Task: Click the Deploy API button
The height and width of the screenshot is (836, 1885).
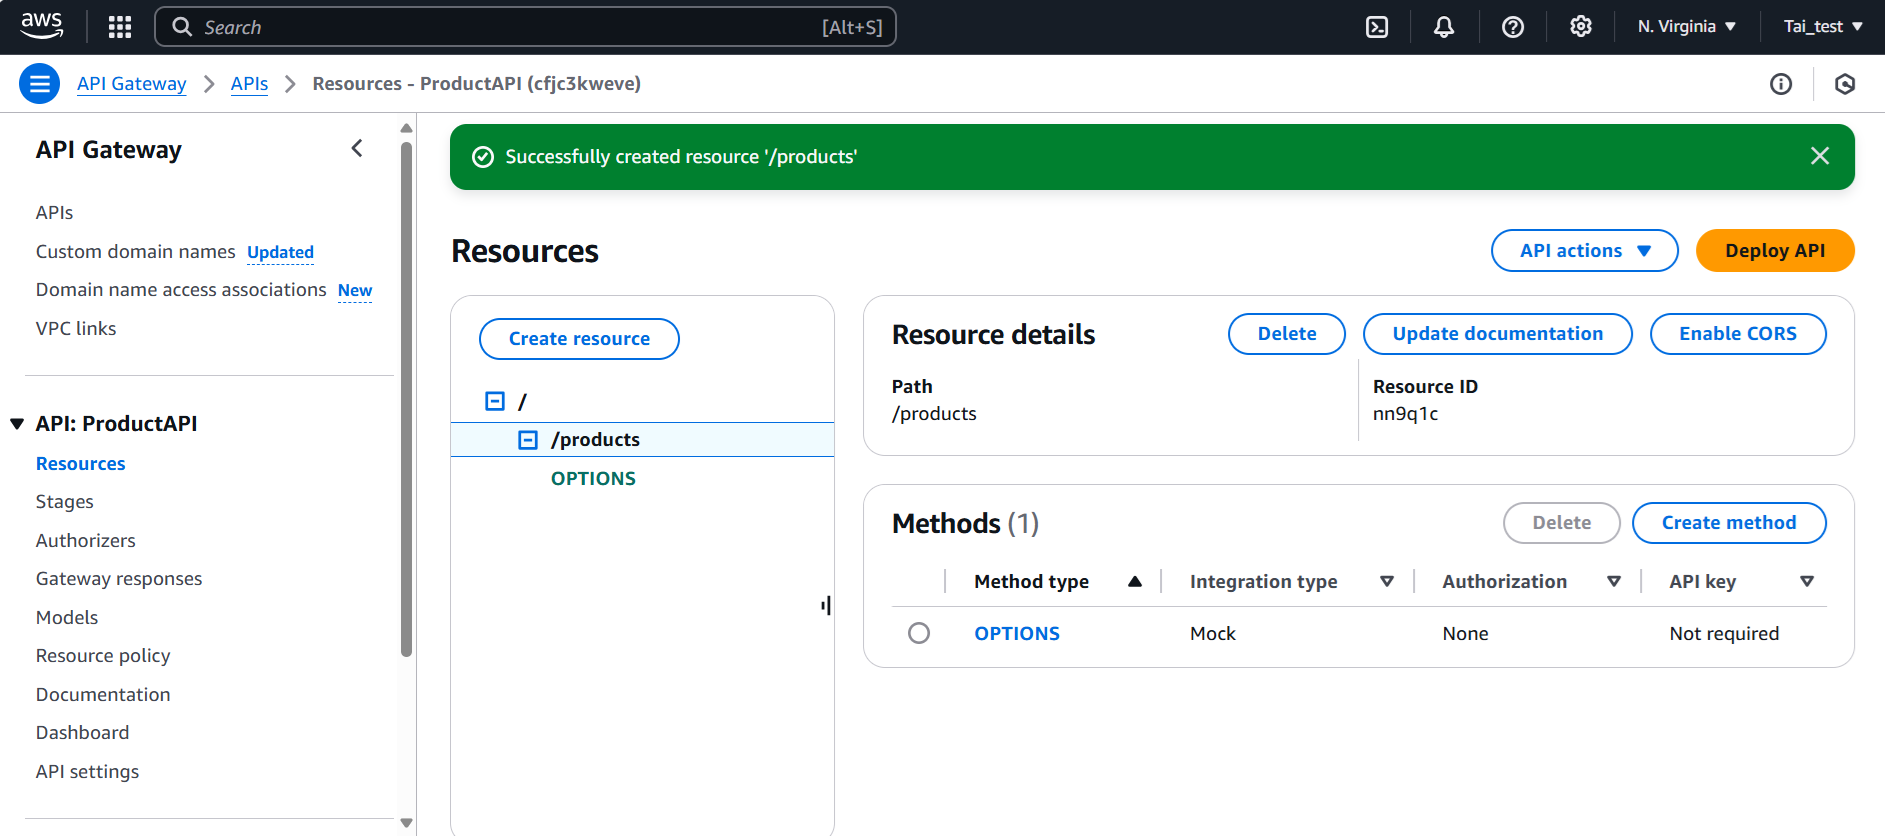Action: tap(1775, 251)
